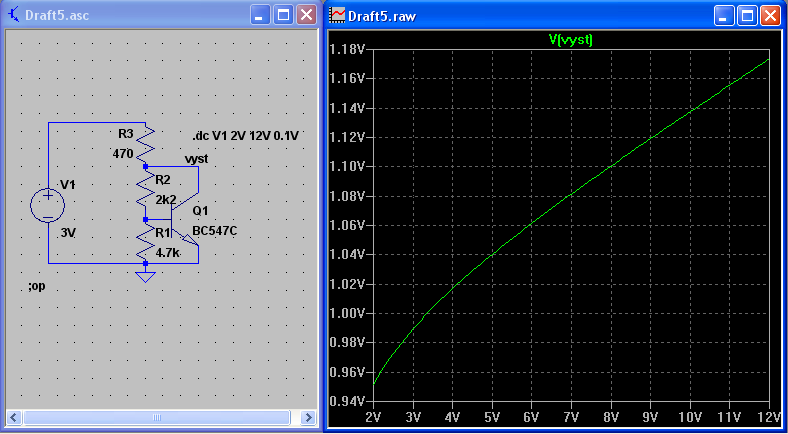Close the Draft5.raw plot window
Screen dimensions: 788x434
click(769, 17)
